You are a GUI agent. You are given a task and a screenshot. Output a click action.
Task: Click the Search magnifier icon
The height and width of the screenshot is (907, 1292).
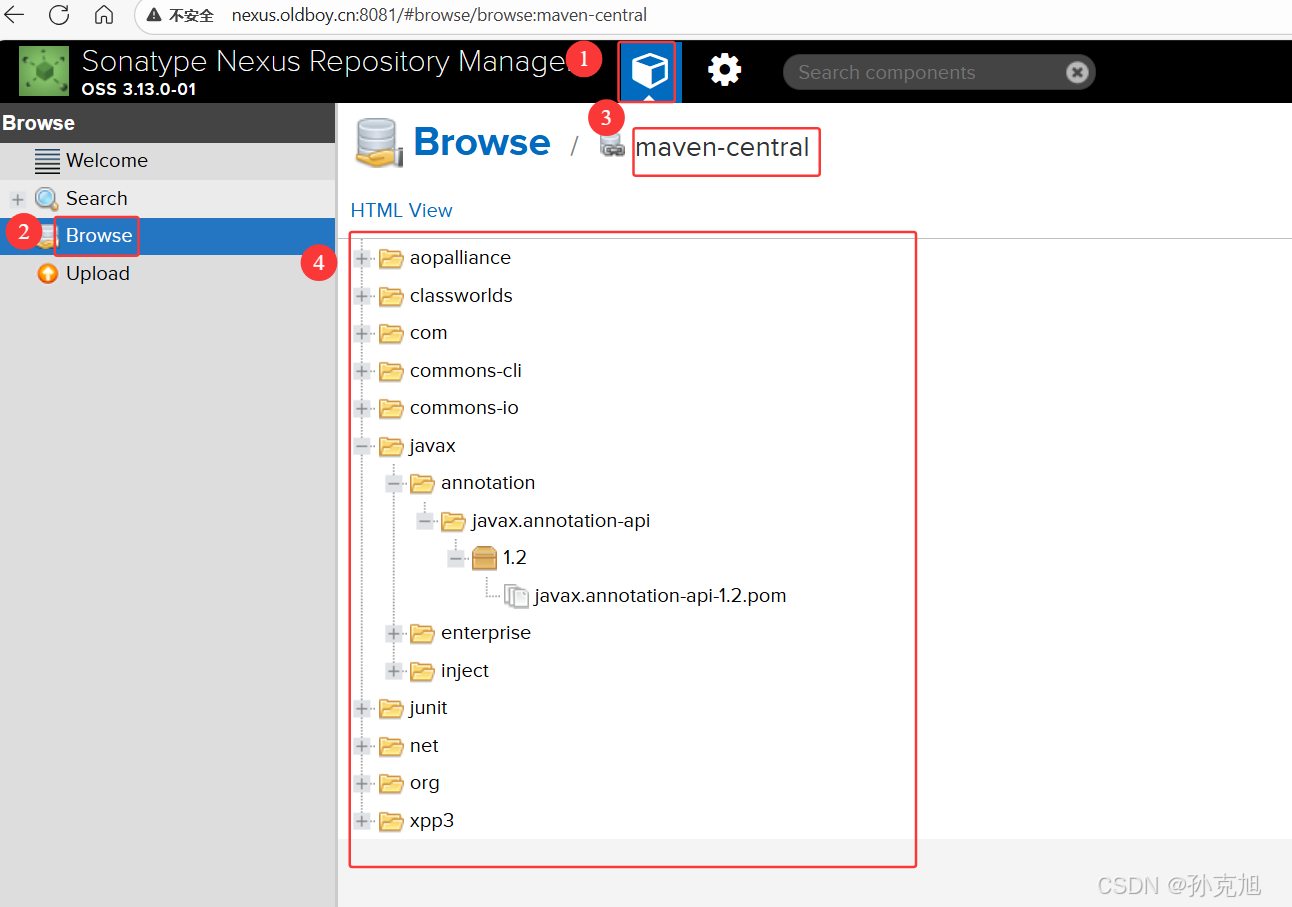click(x=47, y=198)
